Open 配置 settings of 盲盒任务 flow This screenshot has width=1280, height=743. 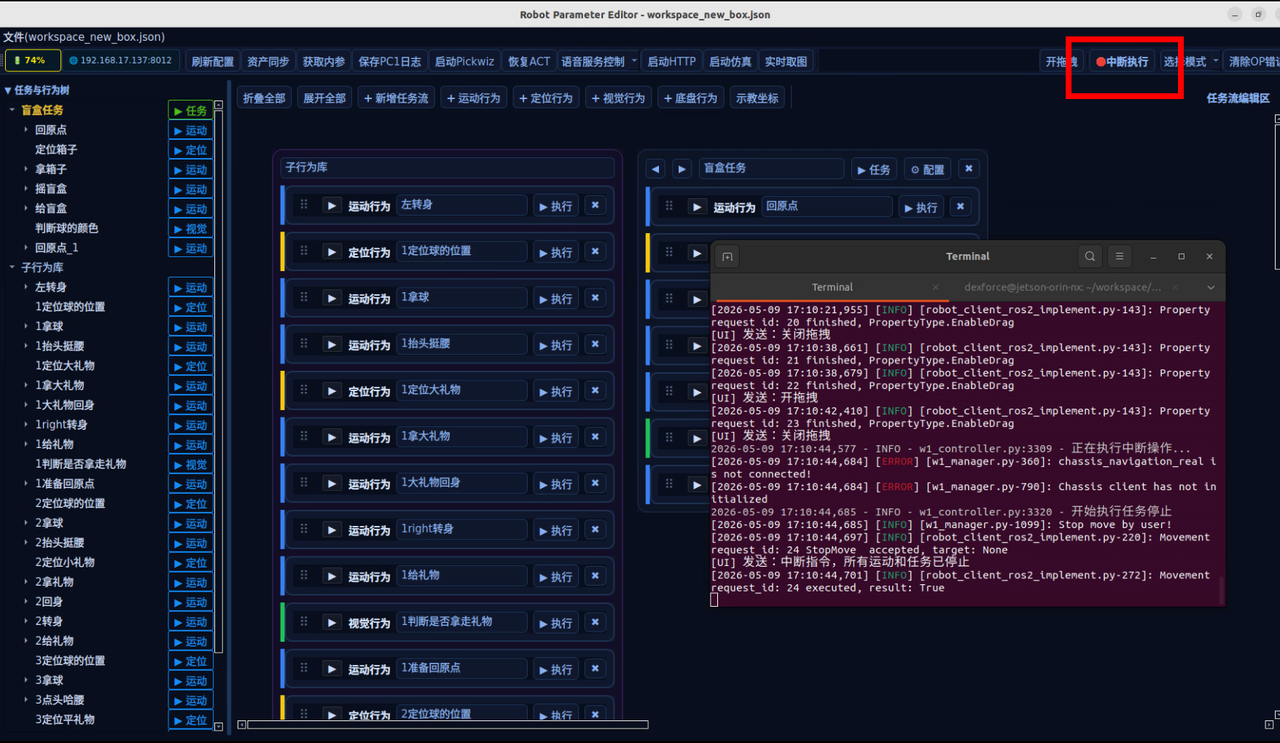[x=927, y=169]
